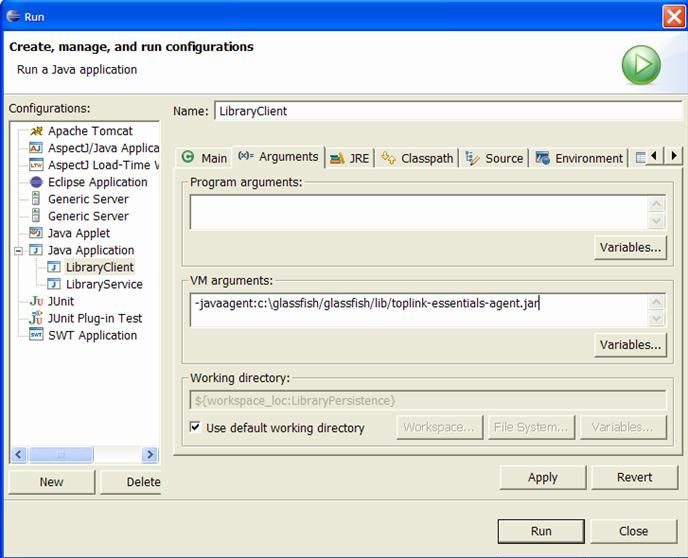Image resolution: width=688 pixels, height=558 pixels.
Task: Select the Java Applet icon
Action: point(37,233)
